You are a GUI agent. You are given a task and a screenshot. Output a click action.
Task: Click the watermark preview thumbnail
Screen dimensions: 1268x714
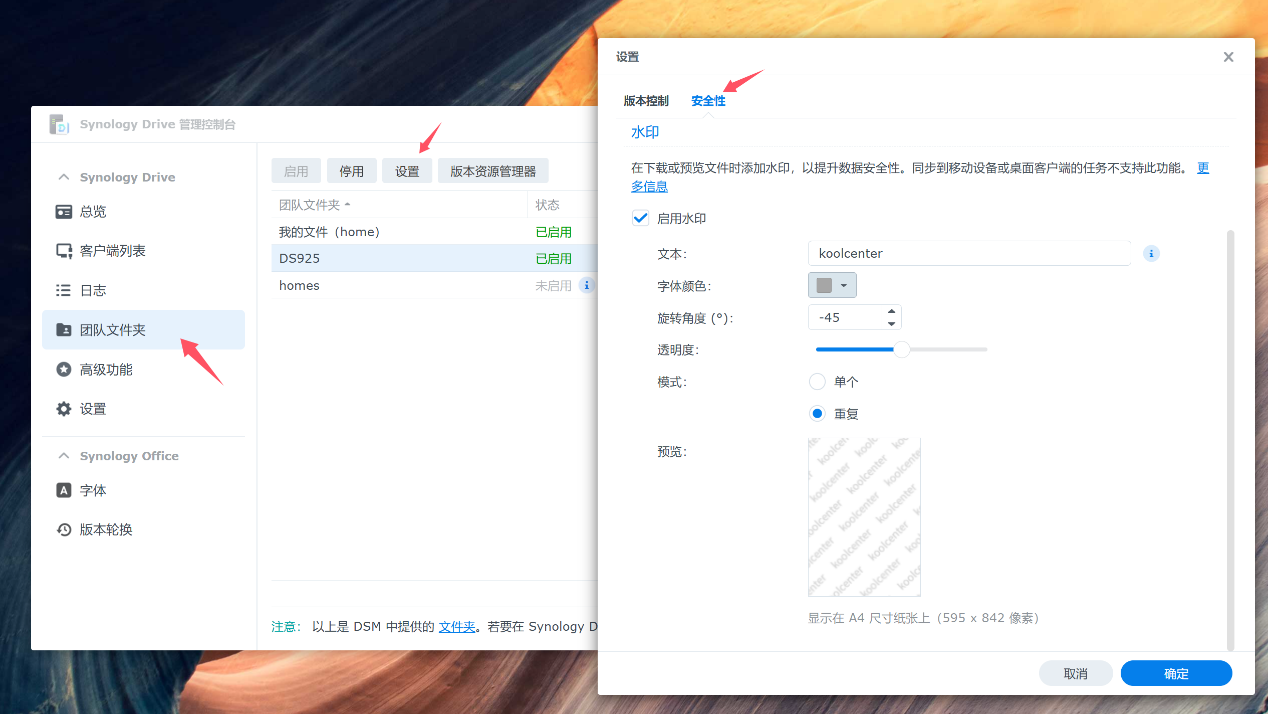click(x=864, y=517)
